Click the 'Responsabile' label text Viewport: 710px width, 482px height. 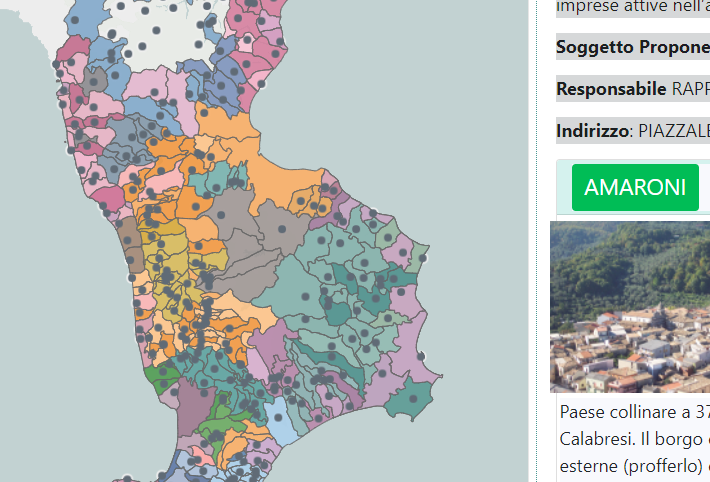coord(611,89)
